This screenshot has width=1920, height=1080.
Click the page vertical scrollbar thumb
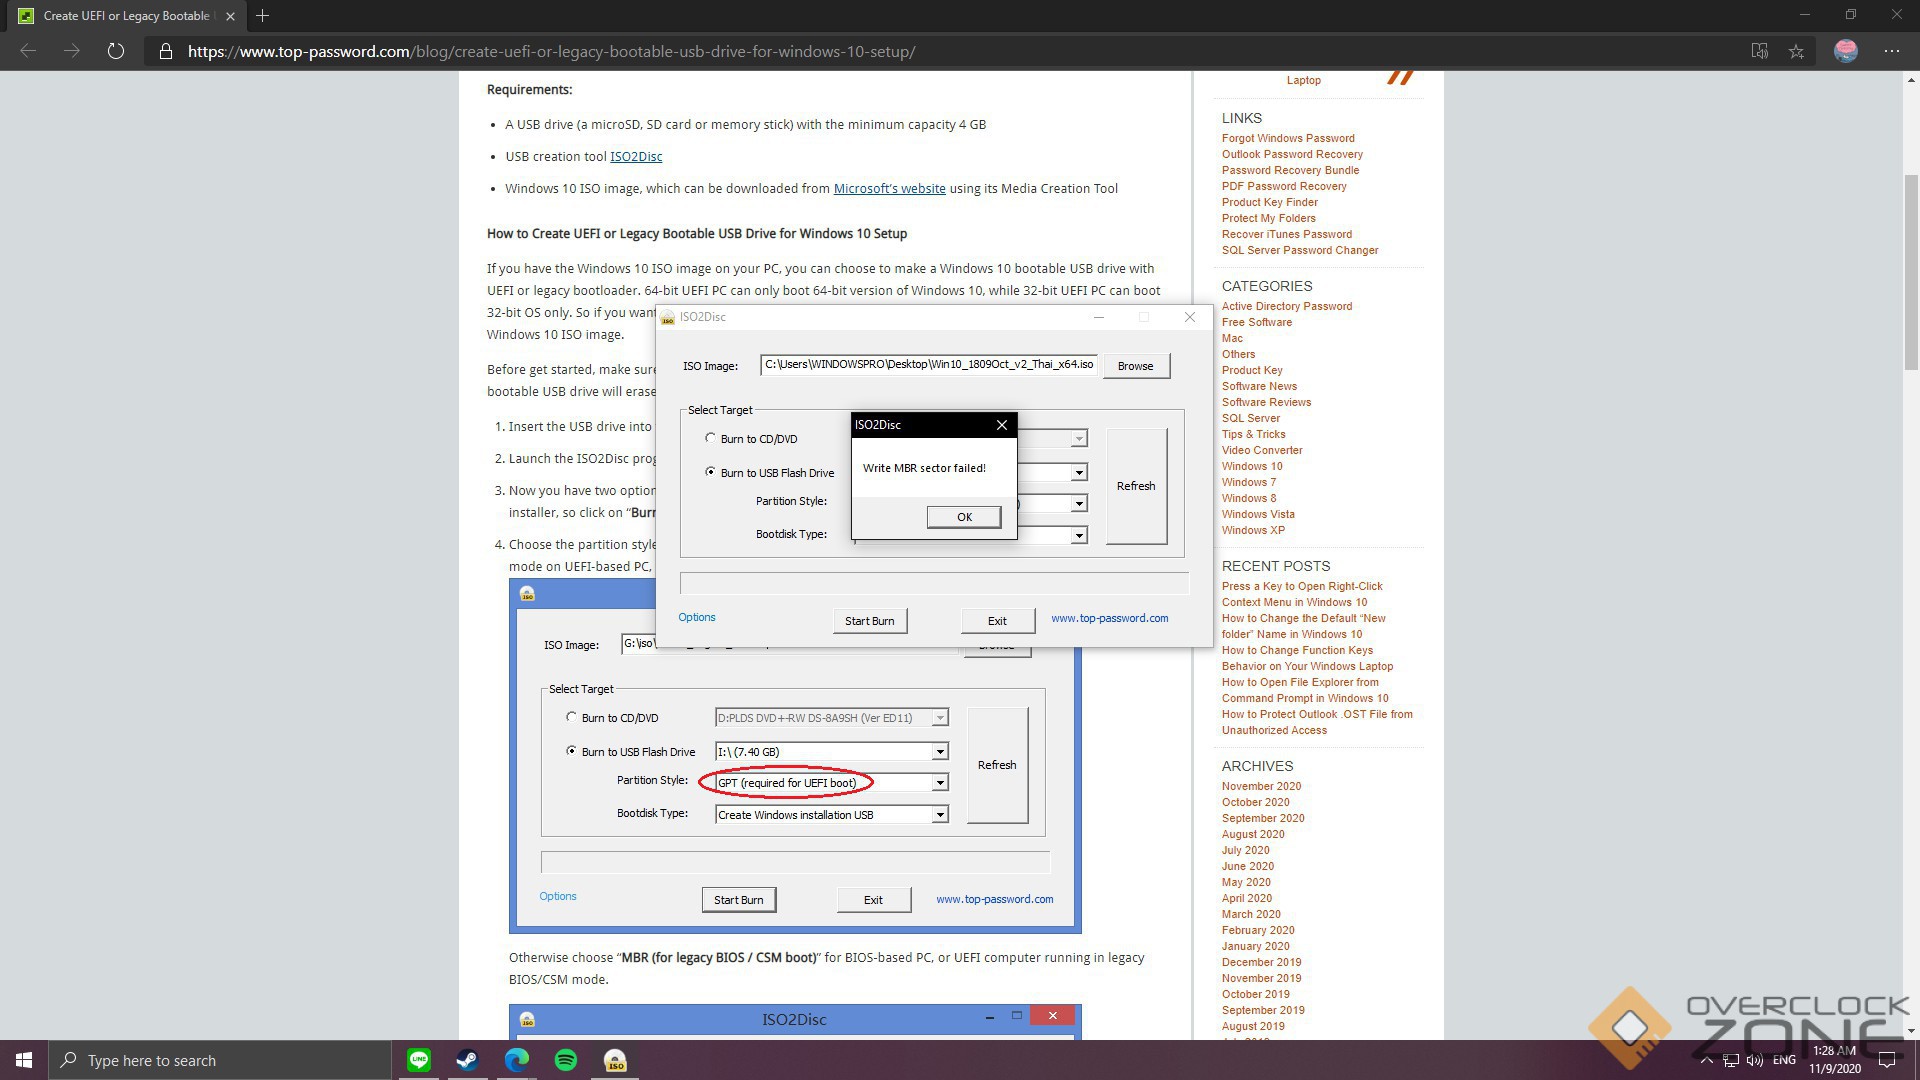(x=1911, y=270)
